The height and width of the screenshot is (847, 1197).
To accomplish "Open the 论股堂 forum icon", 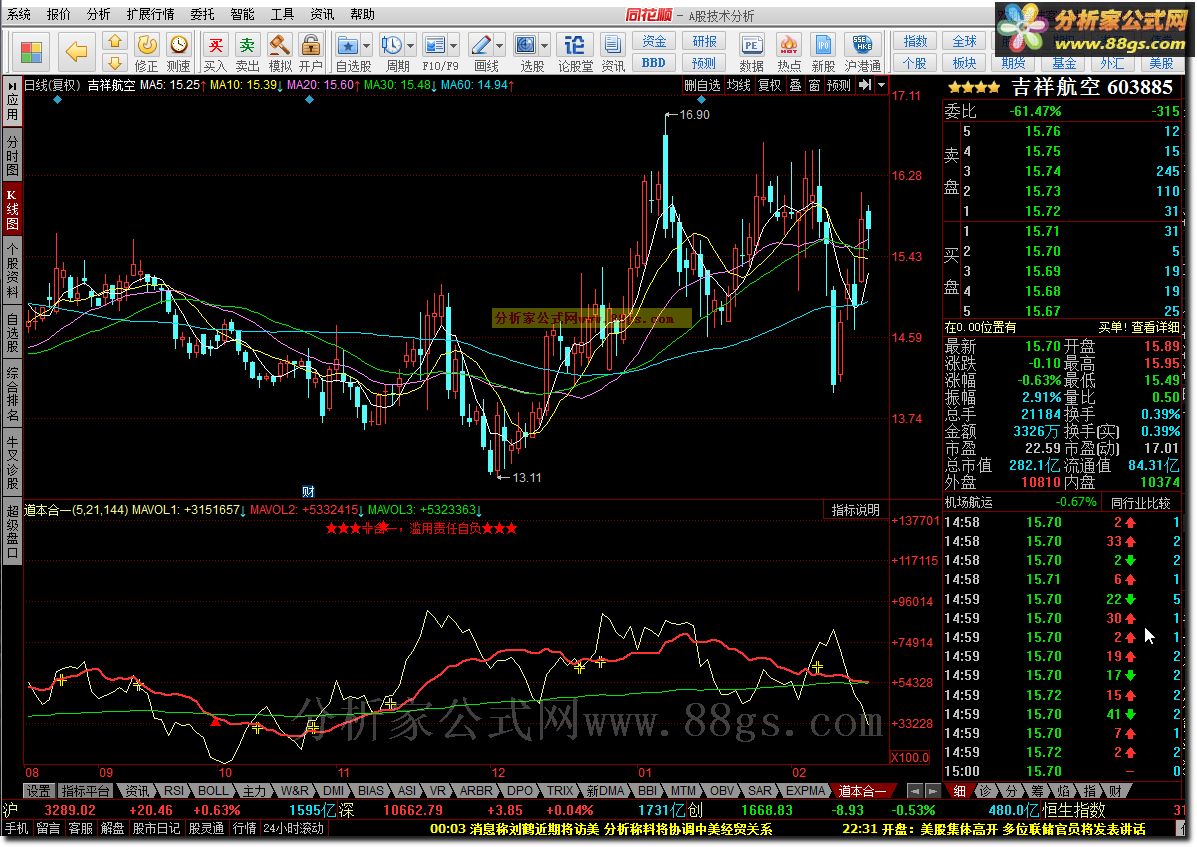I will pos(575,52).
